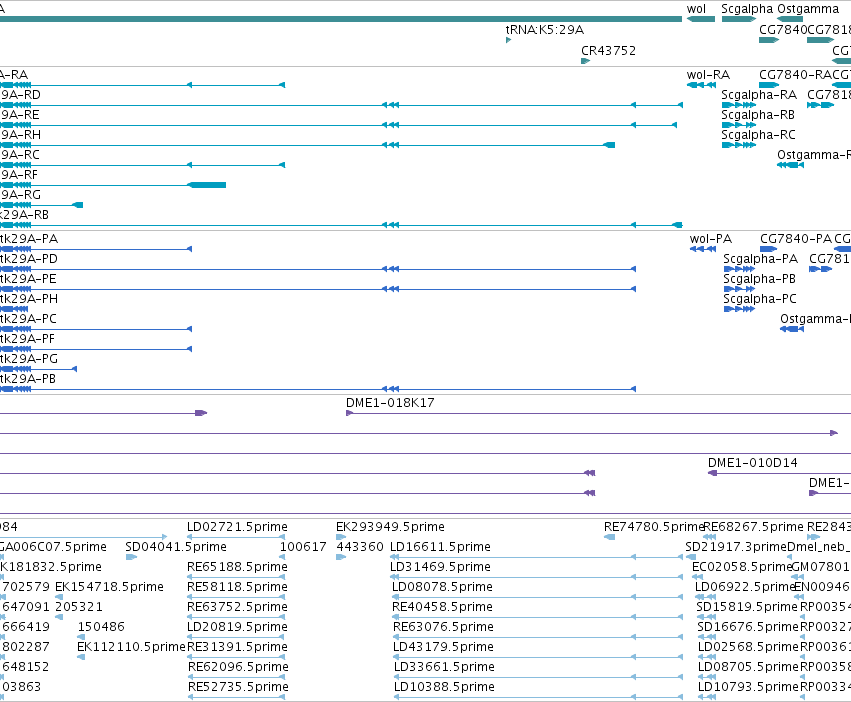851x702 pixels.
Task: Select the 9A-RG transcript label
Action: pos(21,195)
